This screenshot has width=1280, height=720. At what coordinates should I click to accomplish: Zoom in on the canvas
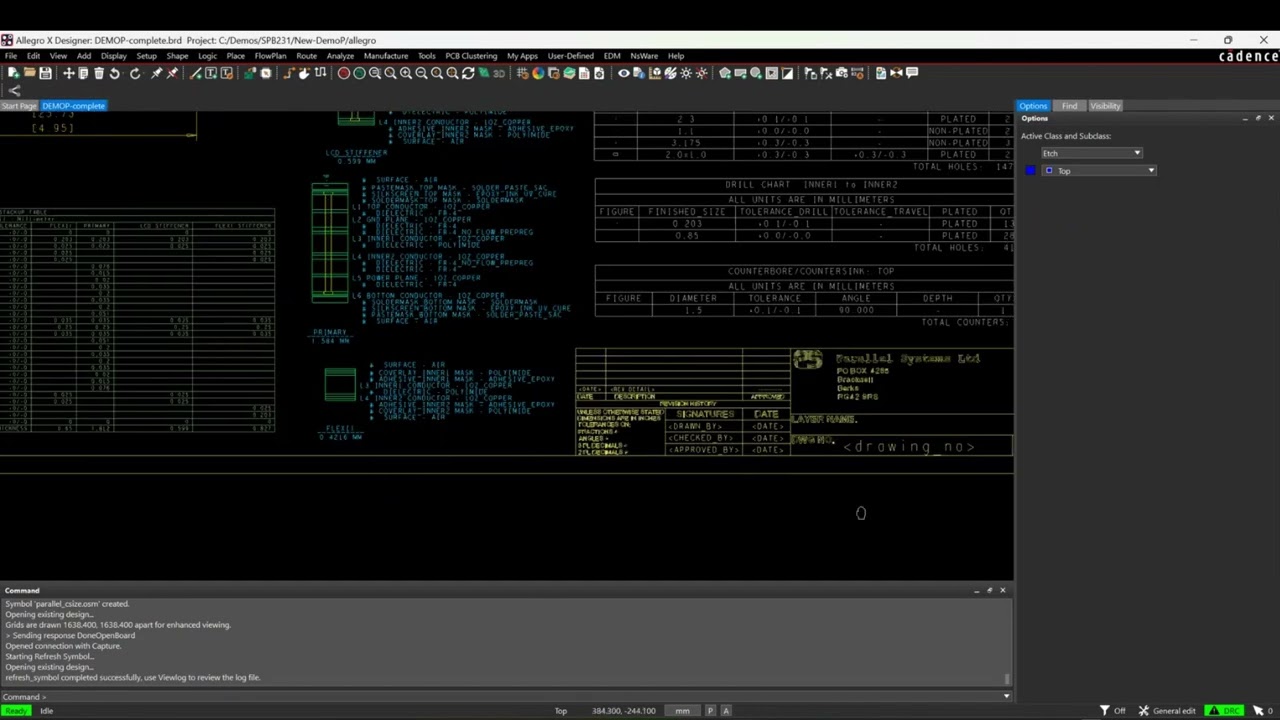[406, 73]
